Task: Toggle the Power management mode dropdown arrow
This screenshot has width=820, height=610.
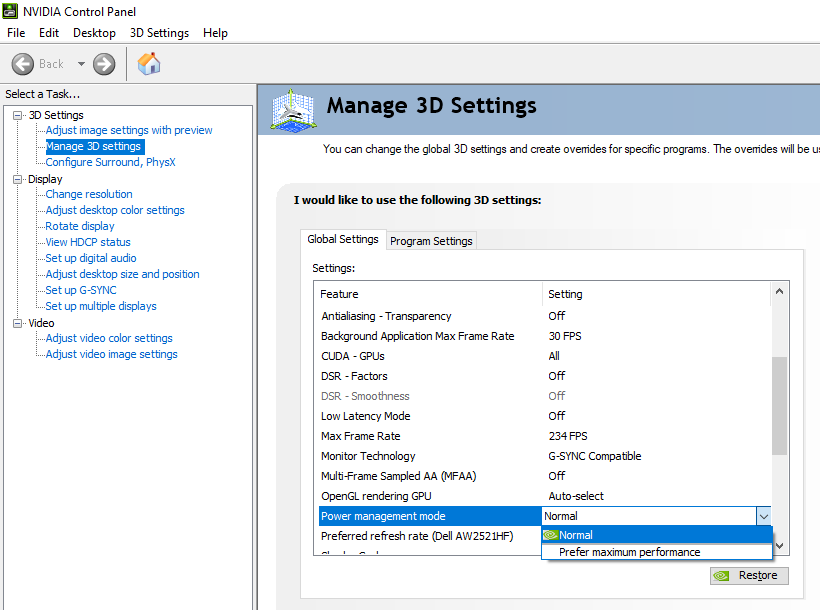Action: pos(764,516)
